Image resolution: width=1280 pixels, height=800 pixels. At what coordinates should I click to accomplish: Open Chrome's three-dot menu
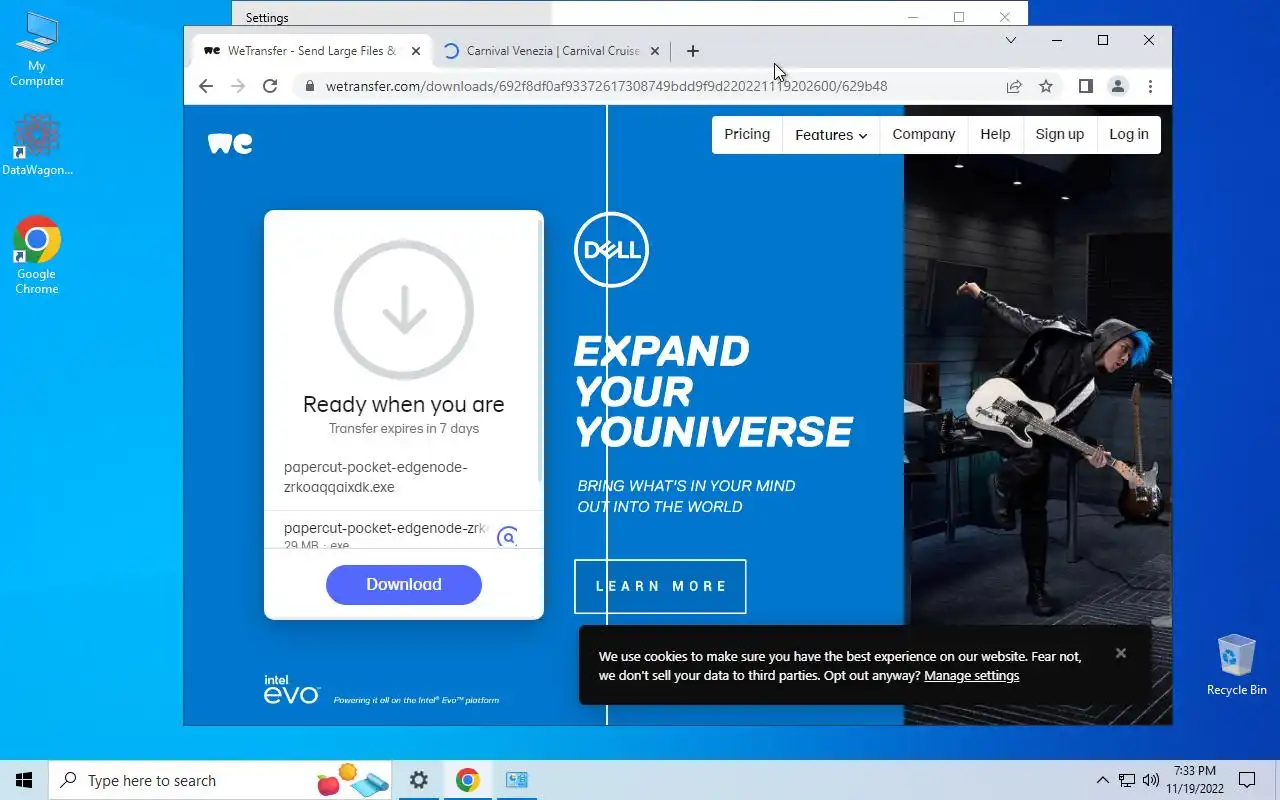click(1150, 86)
